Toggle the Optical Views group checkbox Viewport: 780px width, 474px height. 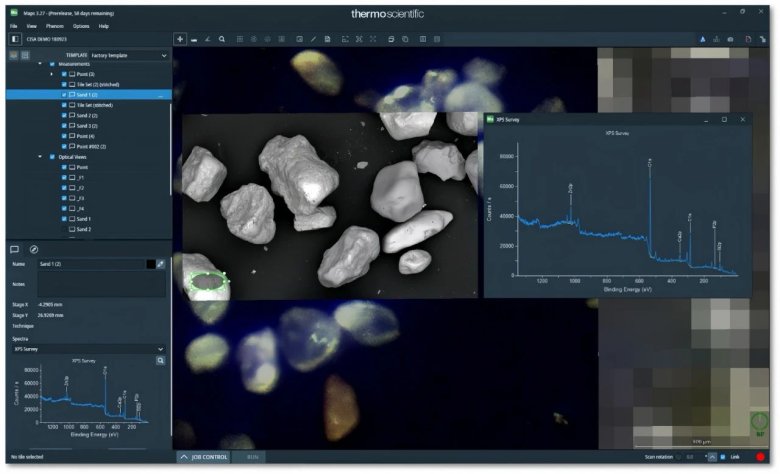52,157
